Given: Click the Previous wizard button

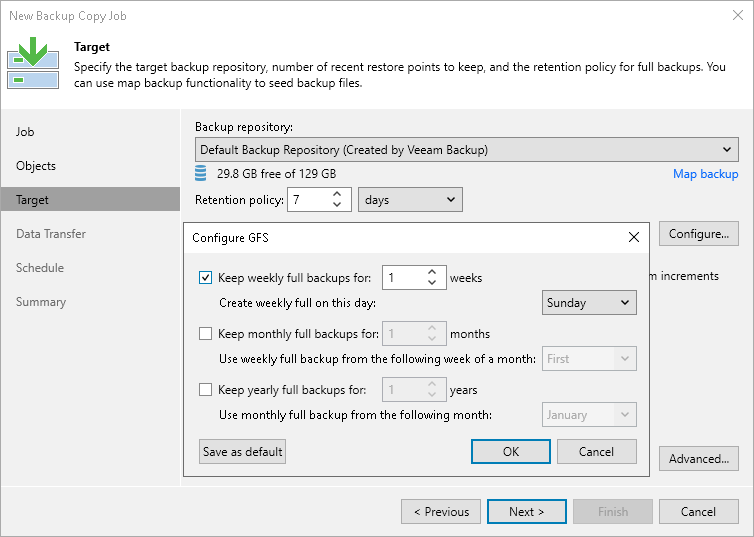Looking at the screenshot, I should pyautogui.click(x=441, y=512).
